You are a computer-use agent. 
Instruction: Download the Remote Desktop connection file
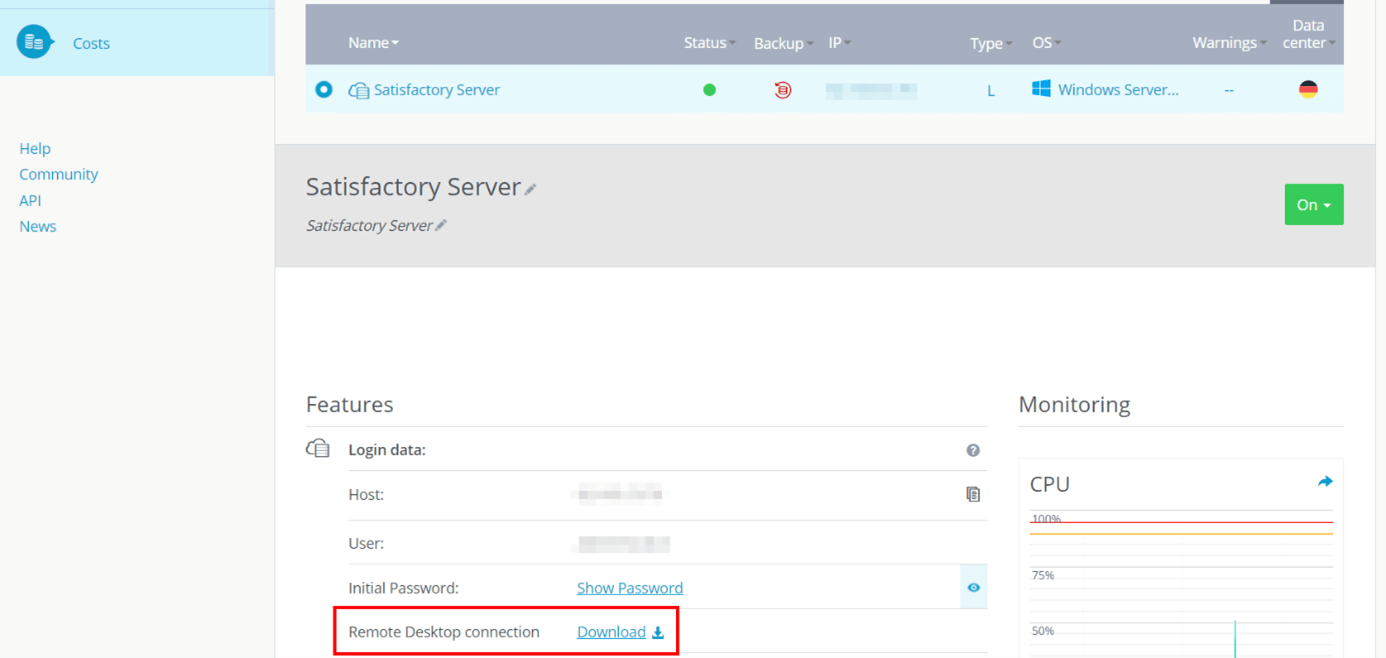(x=611, y=632)
